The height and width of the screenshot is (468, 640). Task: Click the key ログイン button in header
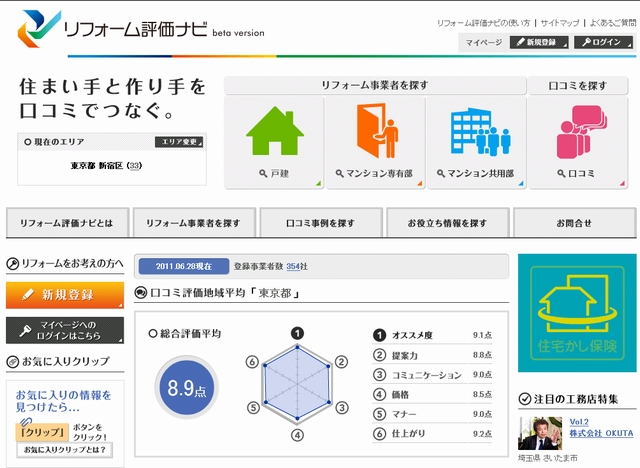(604, 42)
